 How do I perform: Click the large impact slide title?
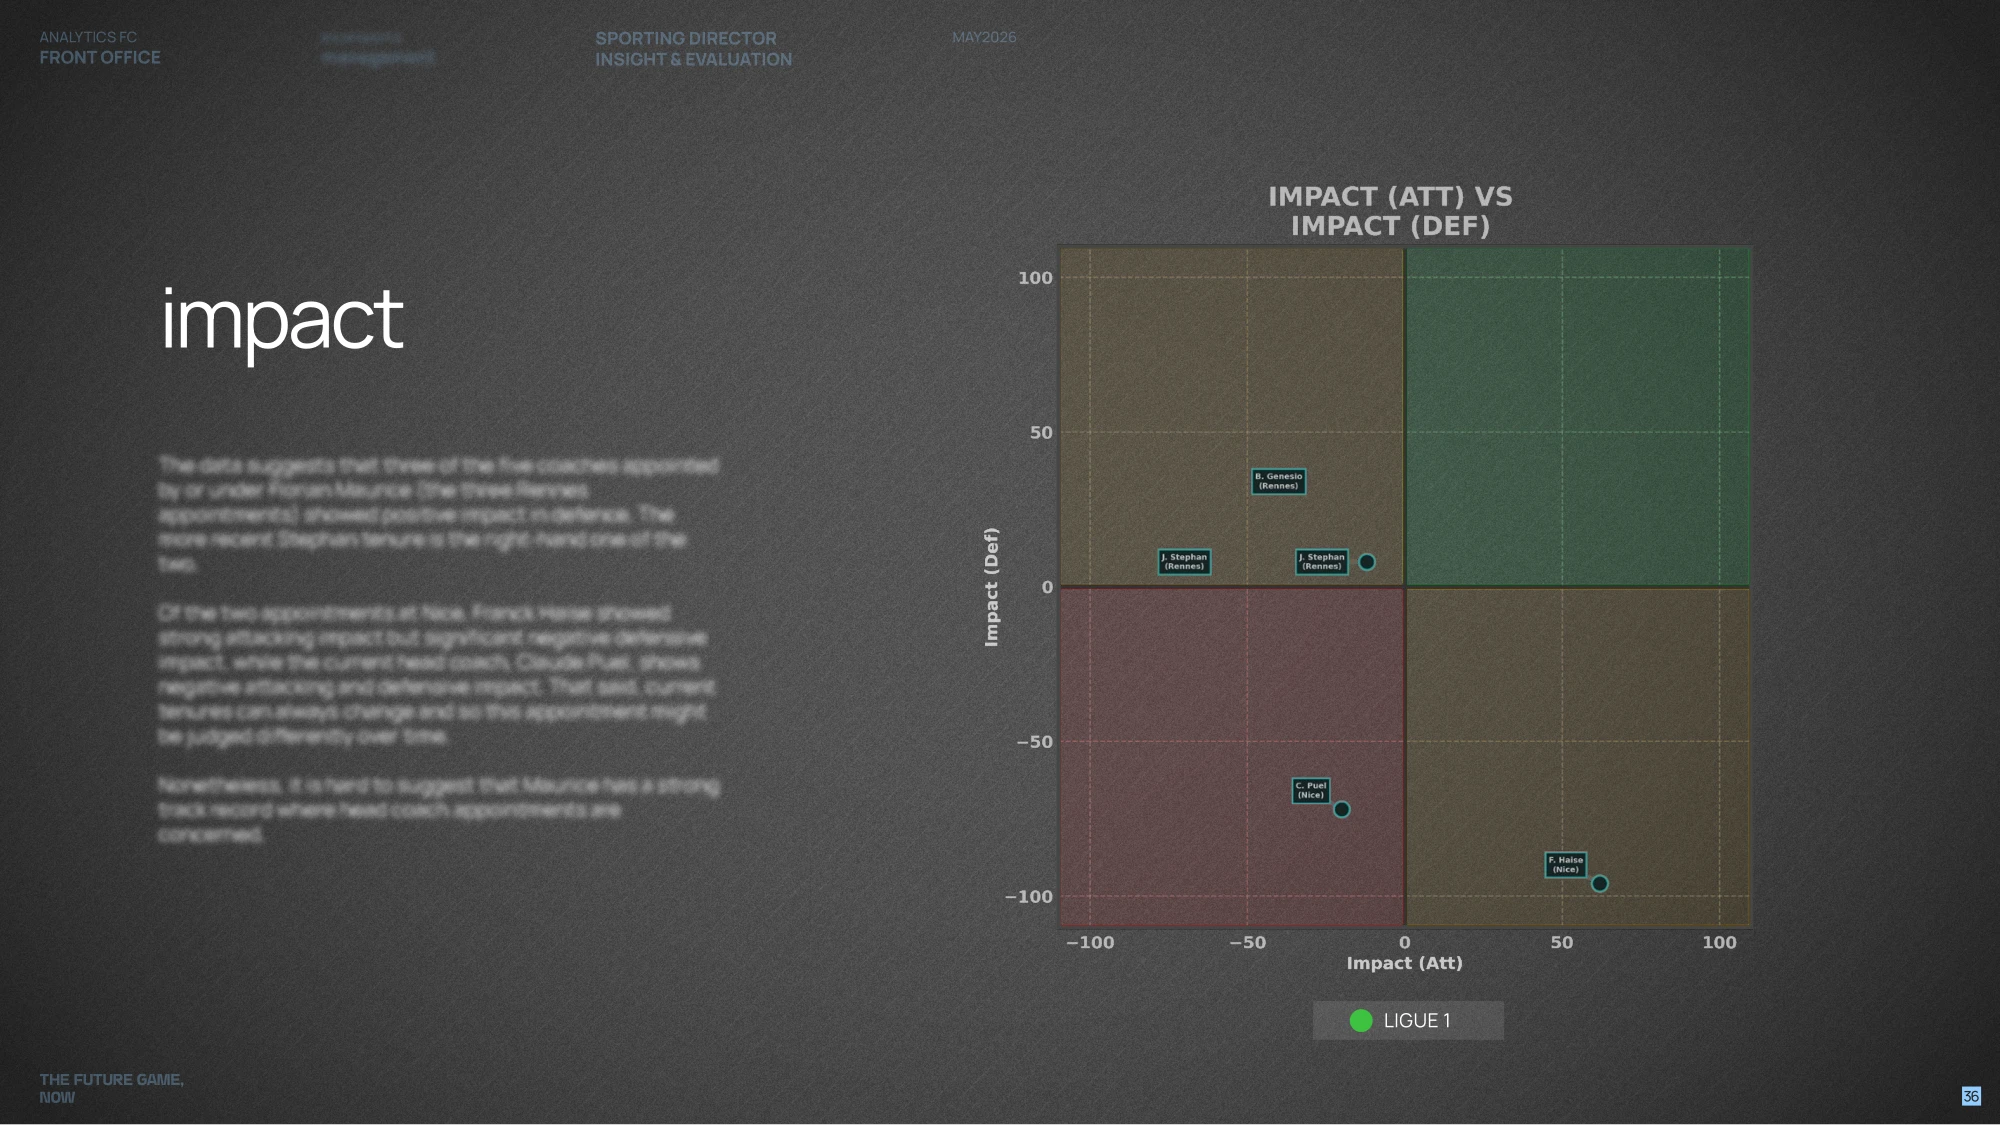[x=282, y=320]
